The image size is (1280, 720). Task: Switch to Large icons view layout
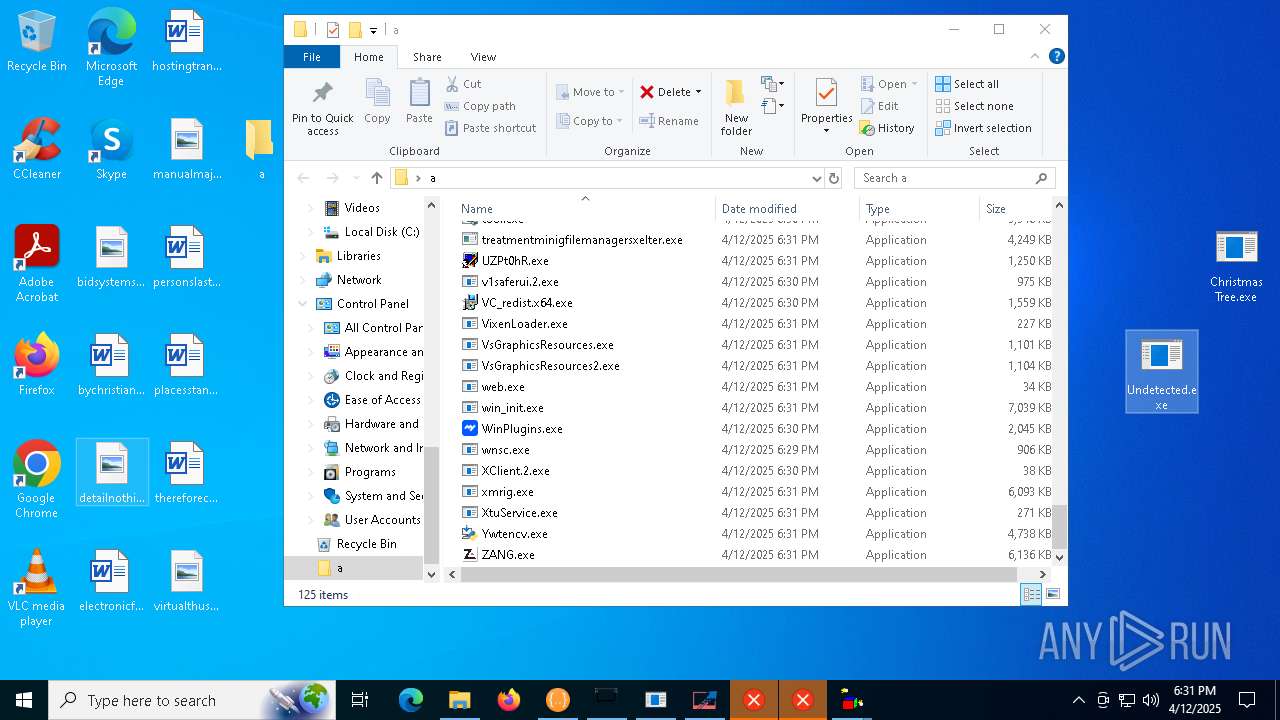(x=1052, y=594)
